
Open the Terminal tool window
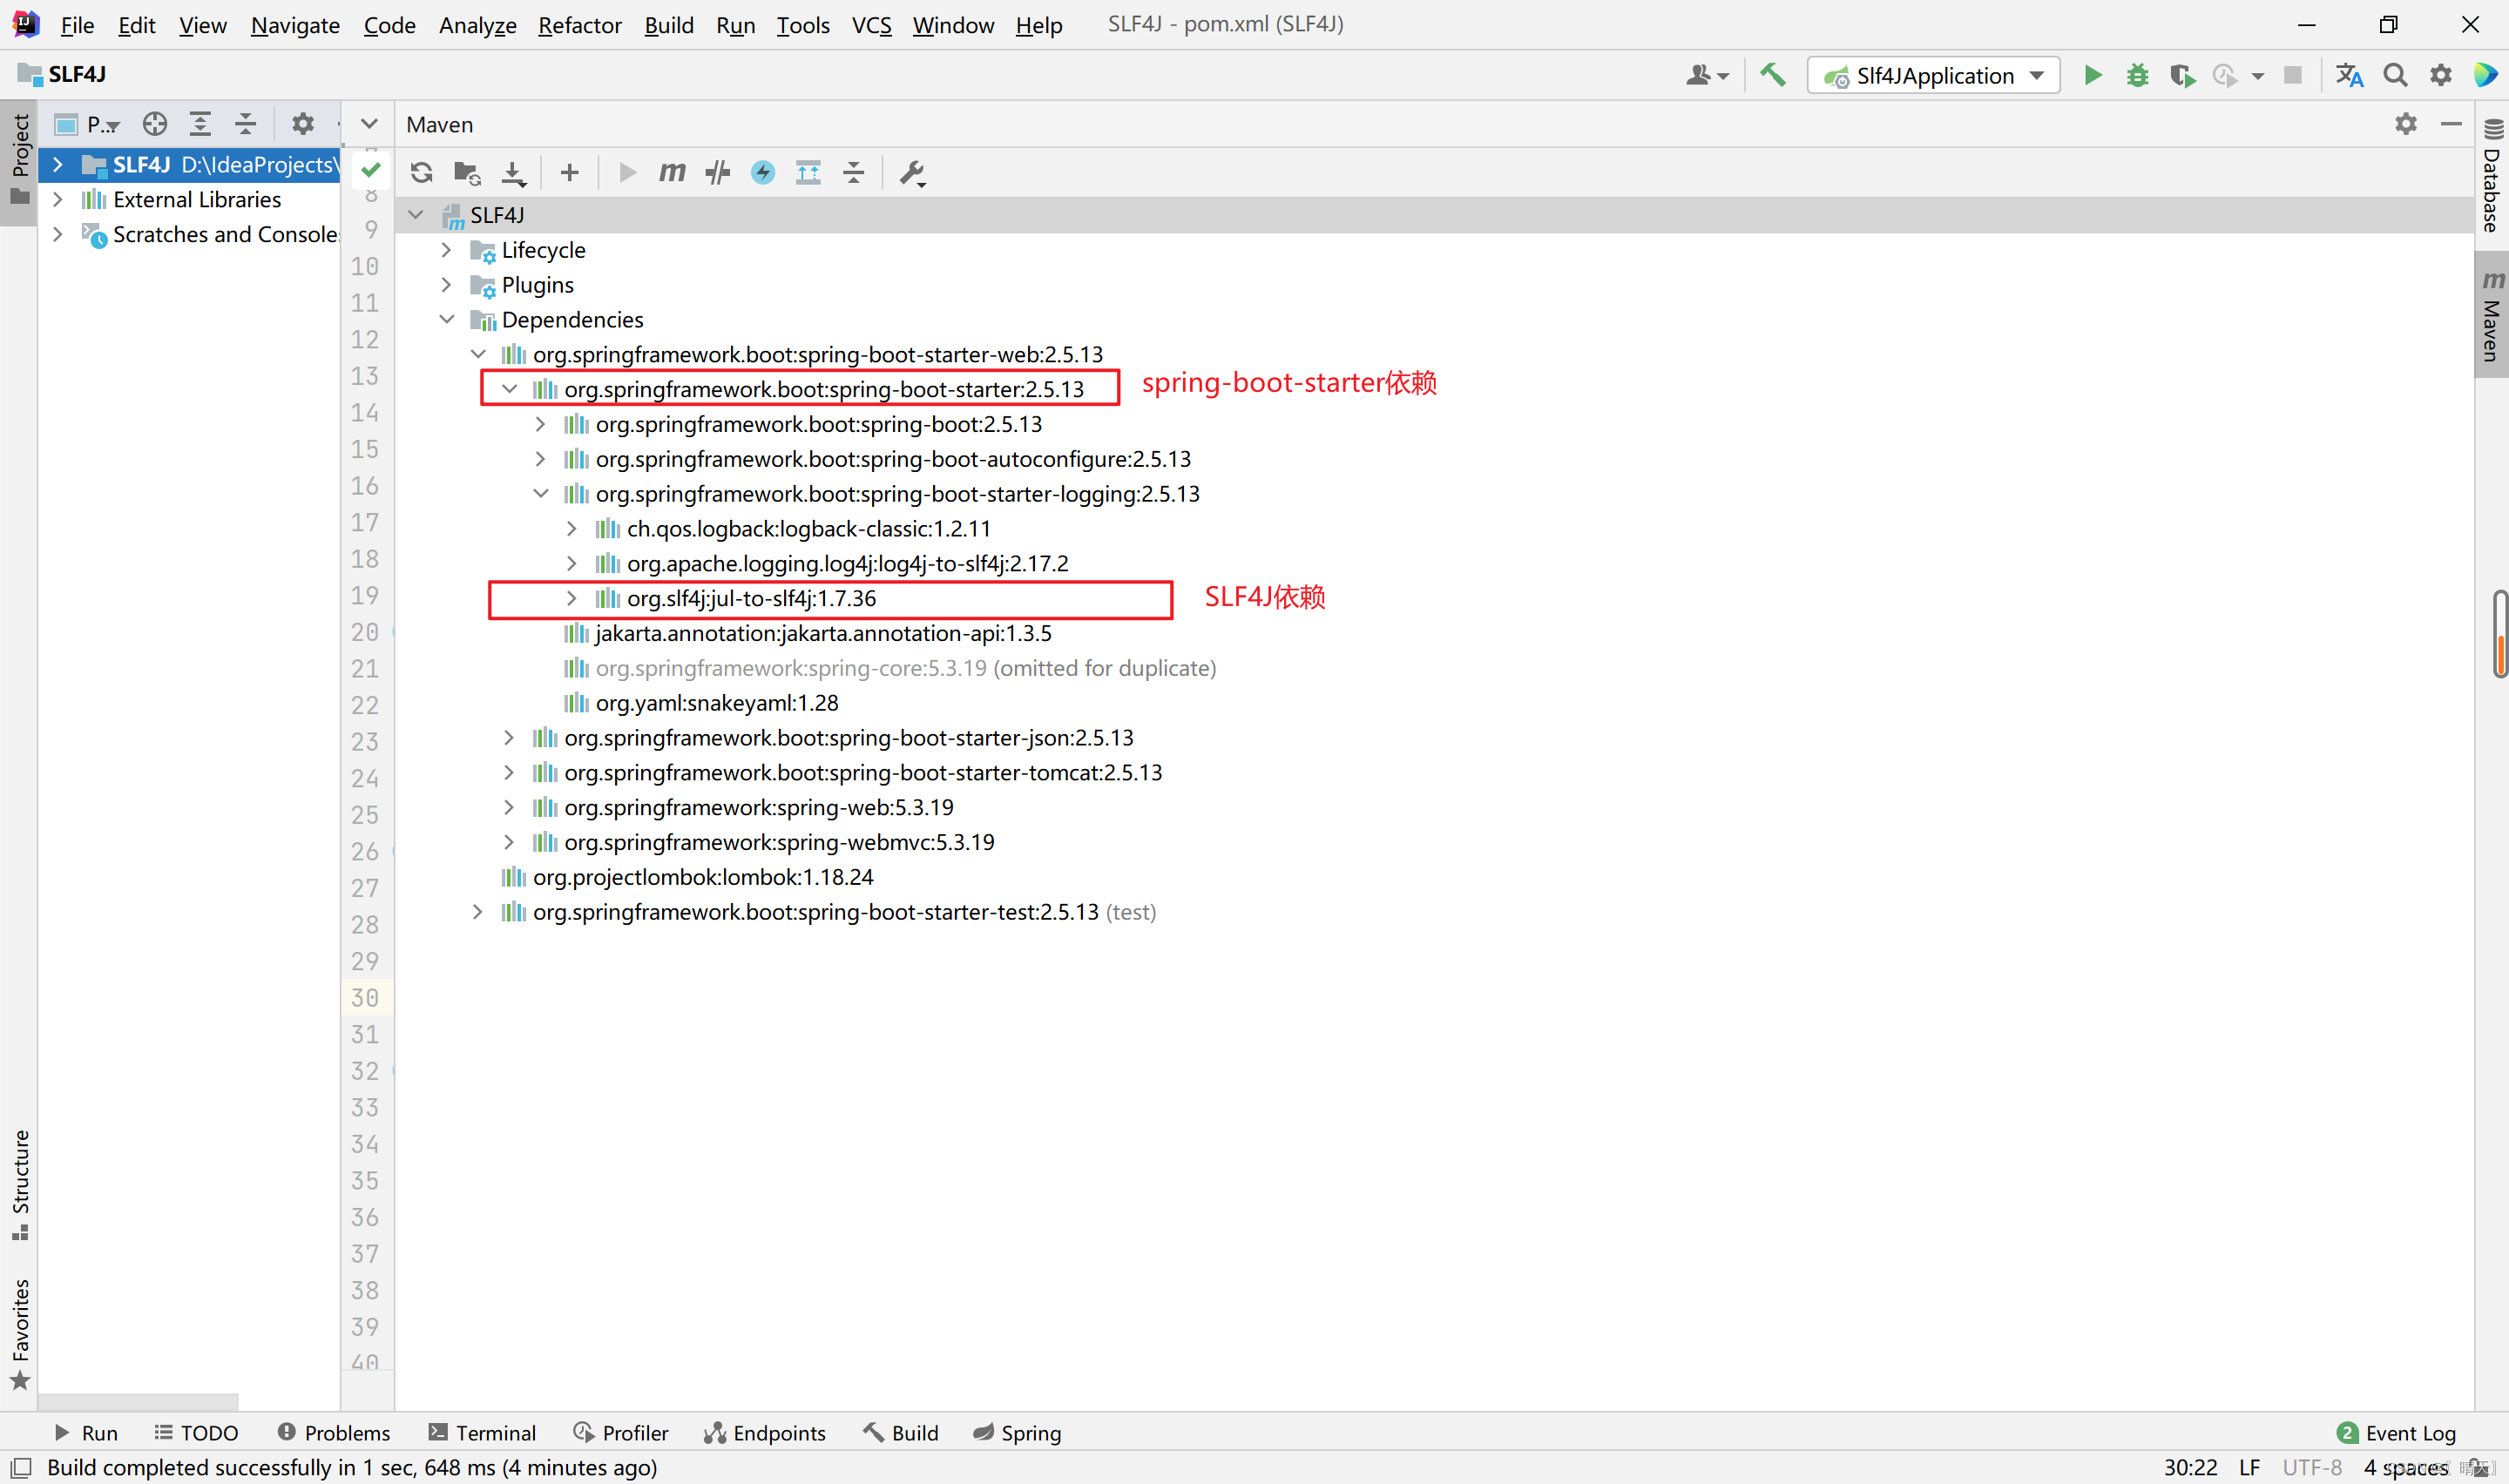pos(482,1433)
